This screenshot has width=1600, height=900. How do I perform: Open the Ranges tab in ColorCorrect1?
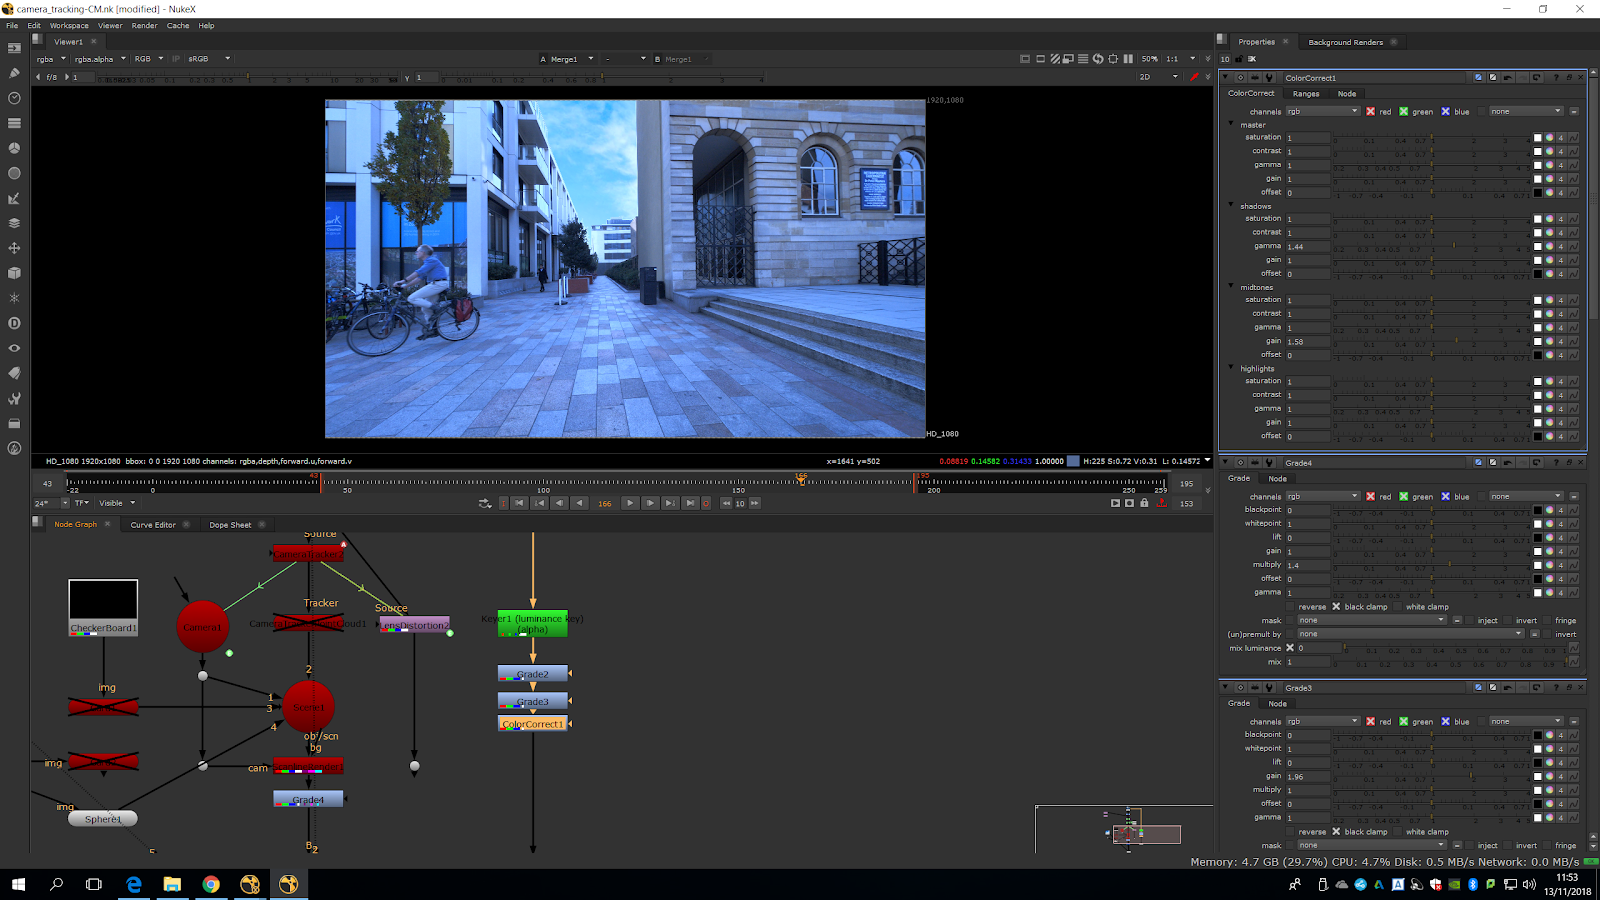(x=1306, y=94)
